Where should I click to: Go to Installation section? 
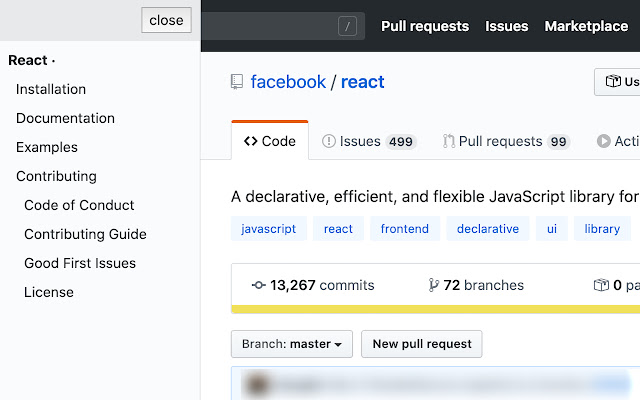tap(51, 89)
